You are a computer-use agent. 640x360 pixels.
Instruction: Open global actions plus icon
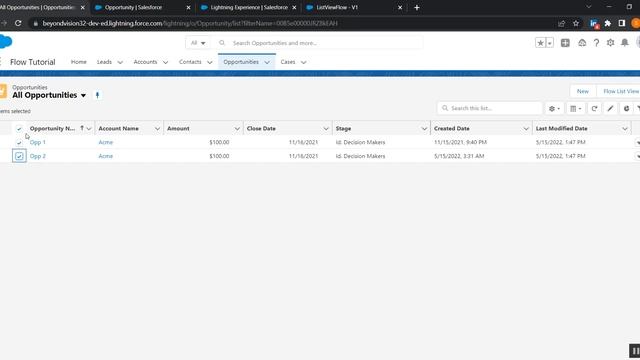point(565,43)
